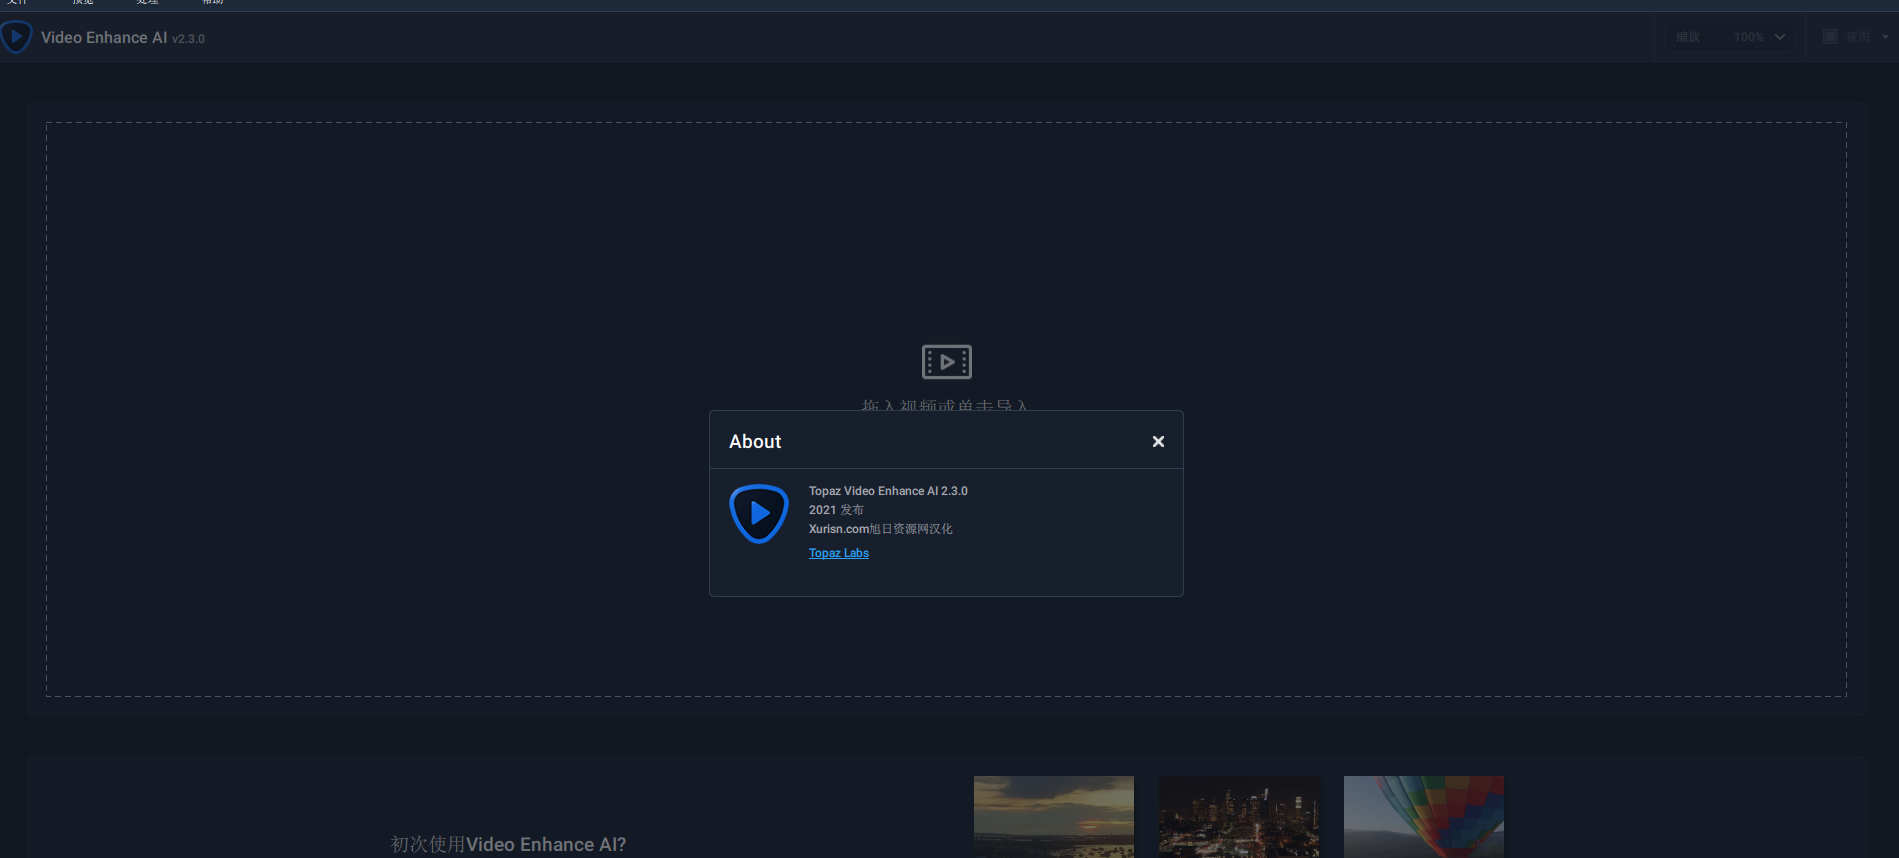Click the import video film icon
The image size is (1899, 858).
click(946, 362)
